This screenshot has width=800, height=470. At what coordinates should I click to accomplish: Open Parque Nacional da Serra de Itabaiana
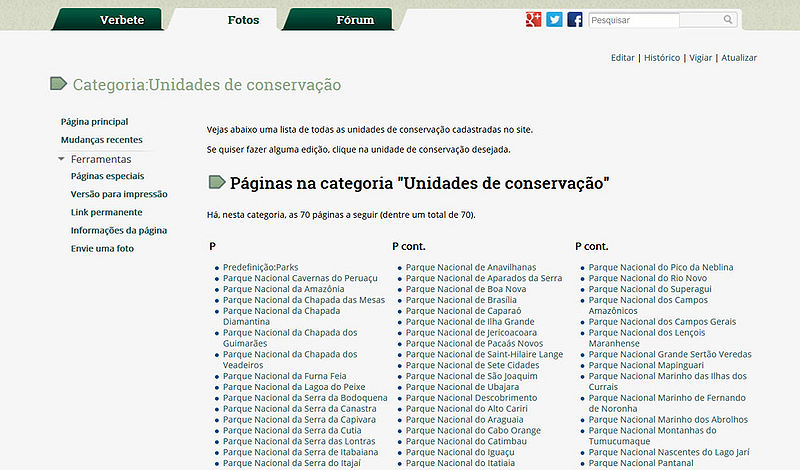tap(301, 452)
